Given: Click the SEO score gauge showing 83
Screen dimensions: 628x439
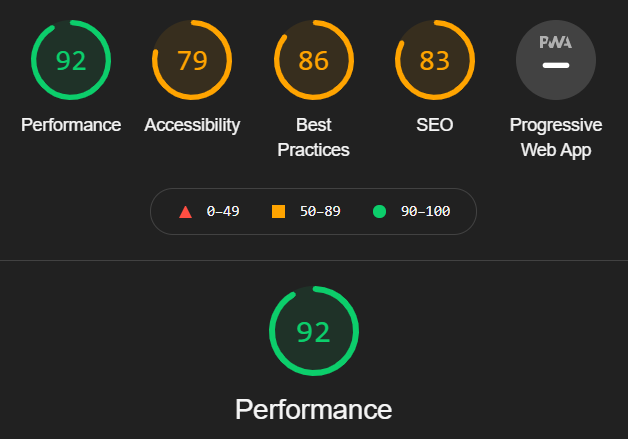Looking at the screenshot, I should [x=435, y=60].
